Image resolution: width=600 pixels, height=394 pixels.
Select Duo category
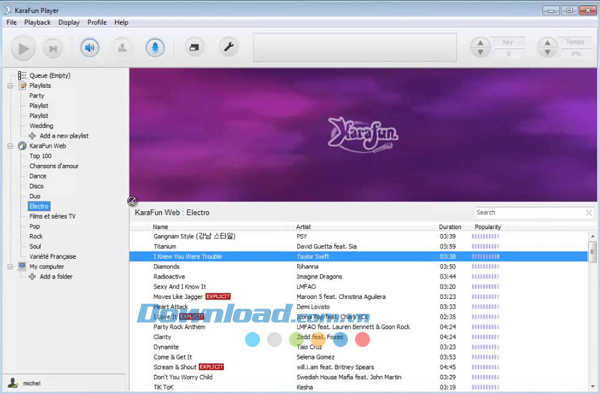(x=35, y=196)
